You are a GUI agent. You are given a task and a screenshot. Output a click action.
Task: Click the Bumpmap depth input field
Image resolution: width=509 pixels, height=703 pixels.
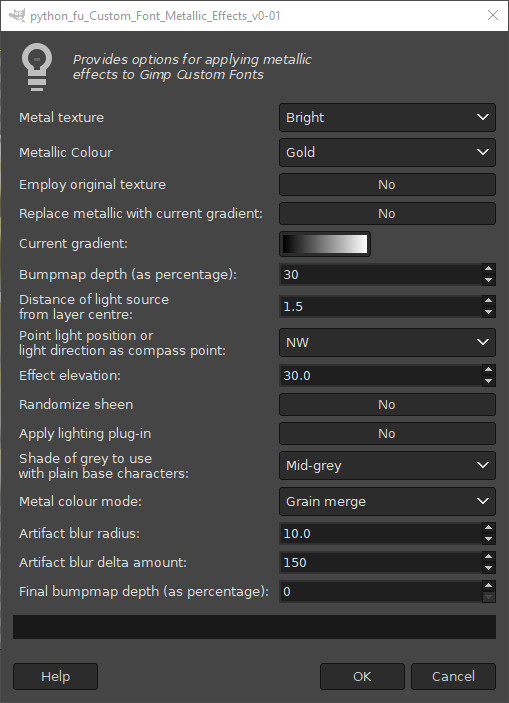(381, 274)
